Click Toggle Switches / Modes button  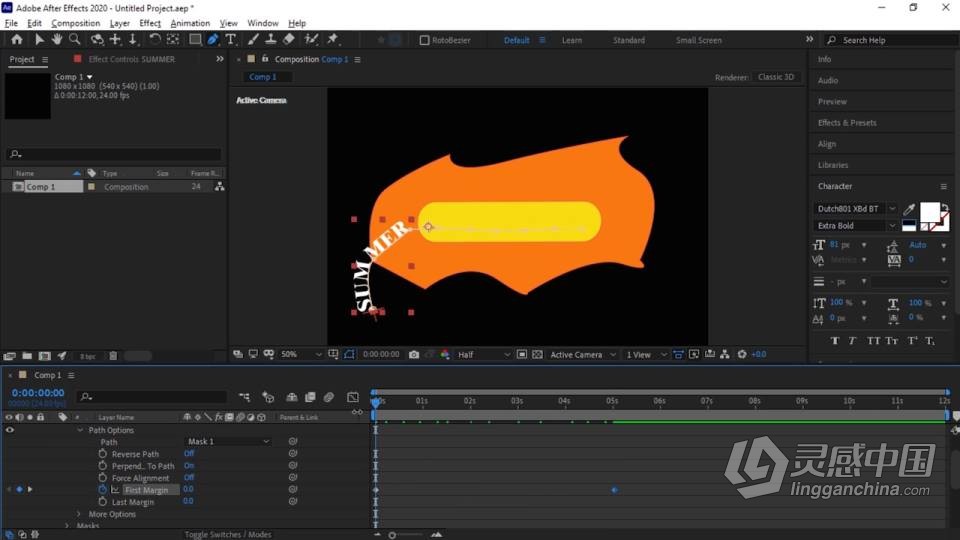pos(228,534)
